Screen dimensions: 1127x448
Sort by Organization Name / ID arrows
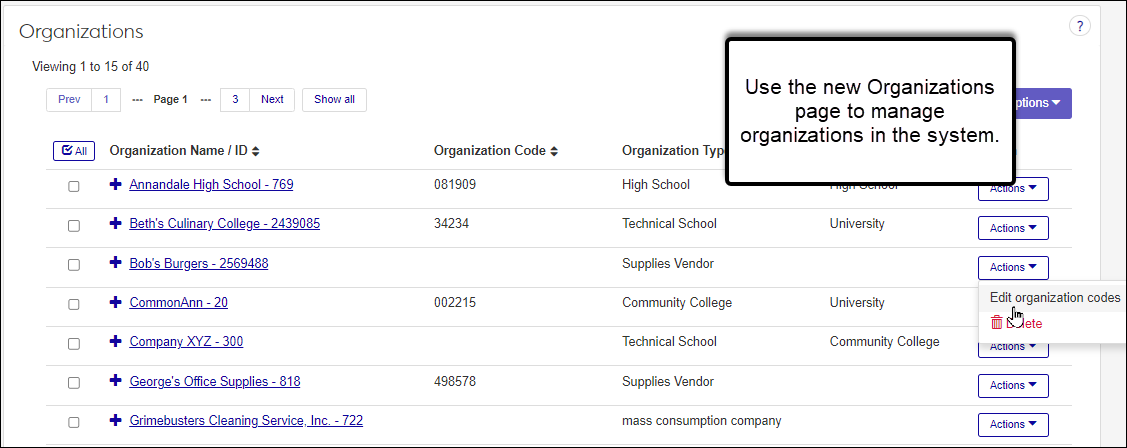tap(255, 151)
